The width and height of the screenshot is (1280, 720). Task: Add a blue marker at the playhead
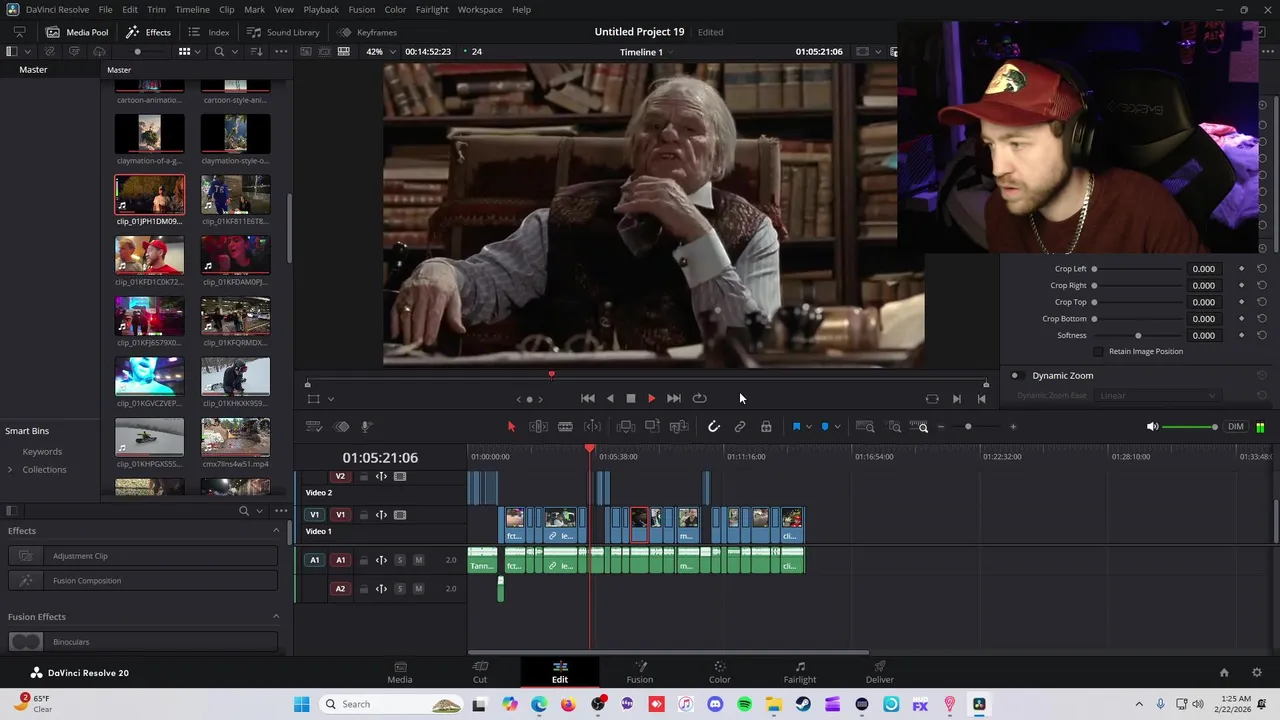(x=825, y=427)
